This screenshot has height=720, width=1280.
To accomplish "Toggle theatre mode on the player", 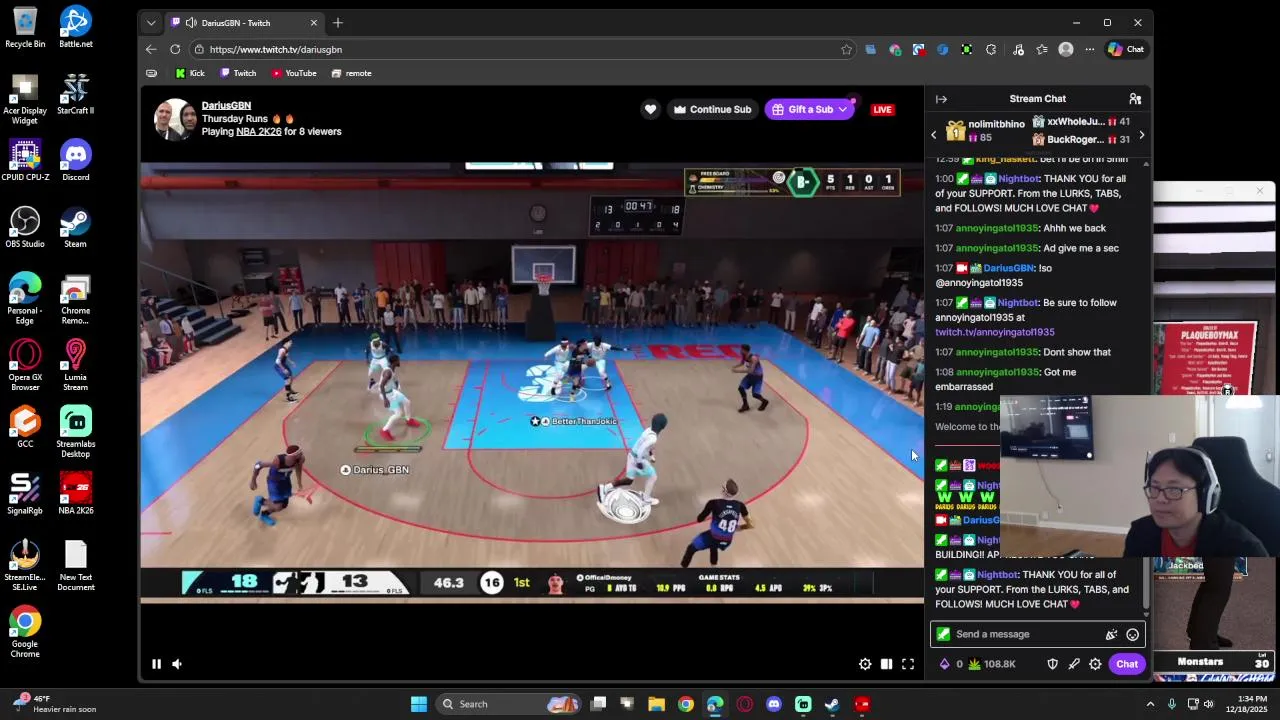I will [x=886, y=664].
